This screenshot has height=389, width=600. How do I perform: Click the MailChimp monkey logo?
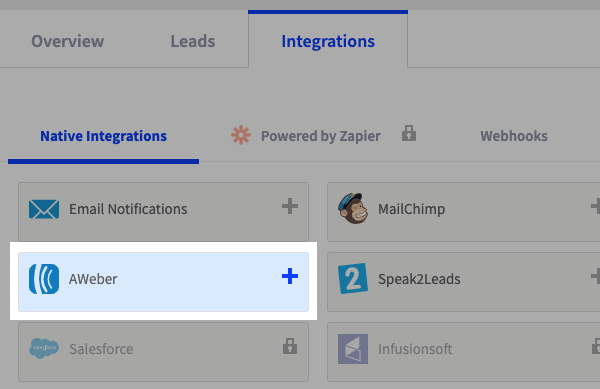353,208
